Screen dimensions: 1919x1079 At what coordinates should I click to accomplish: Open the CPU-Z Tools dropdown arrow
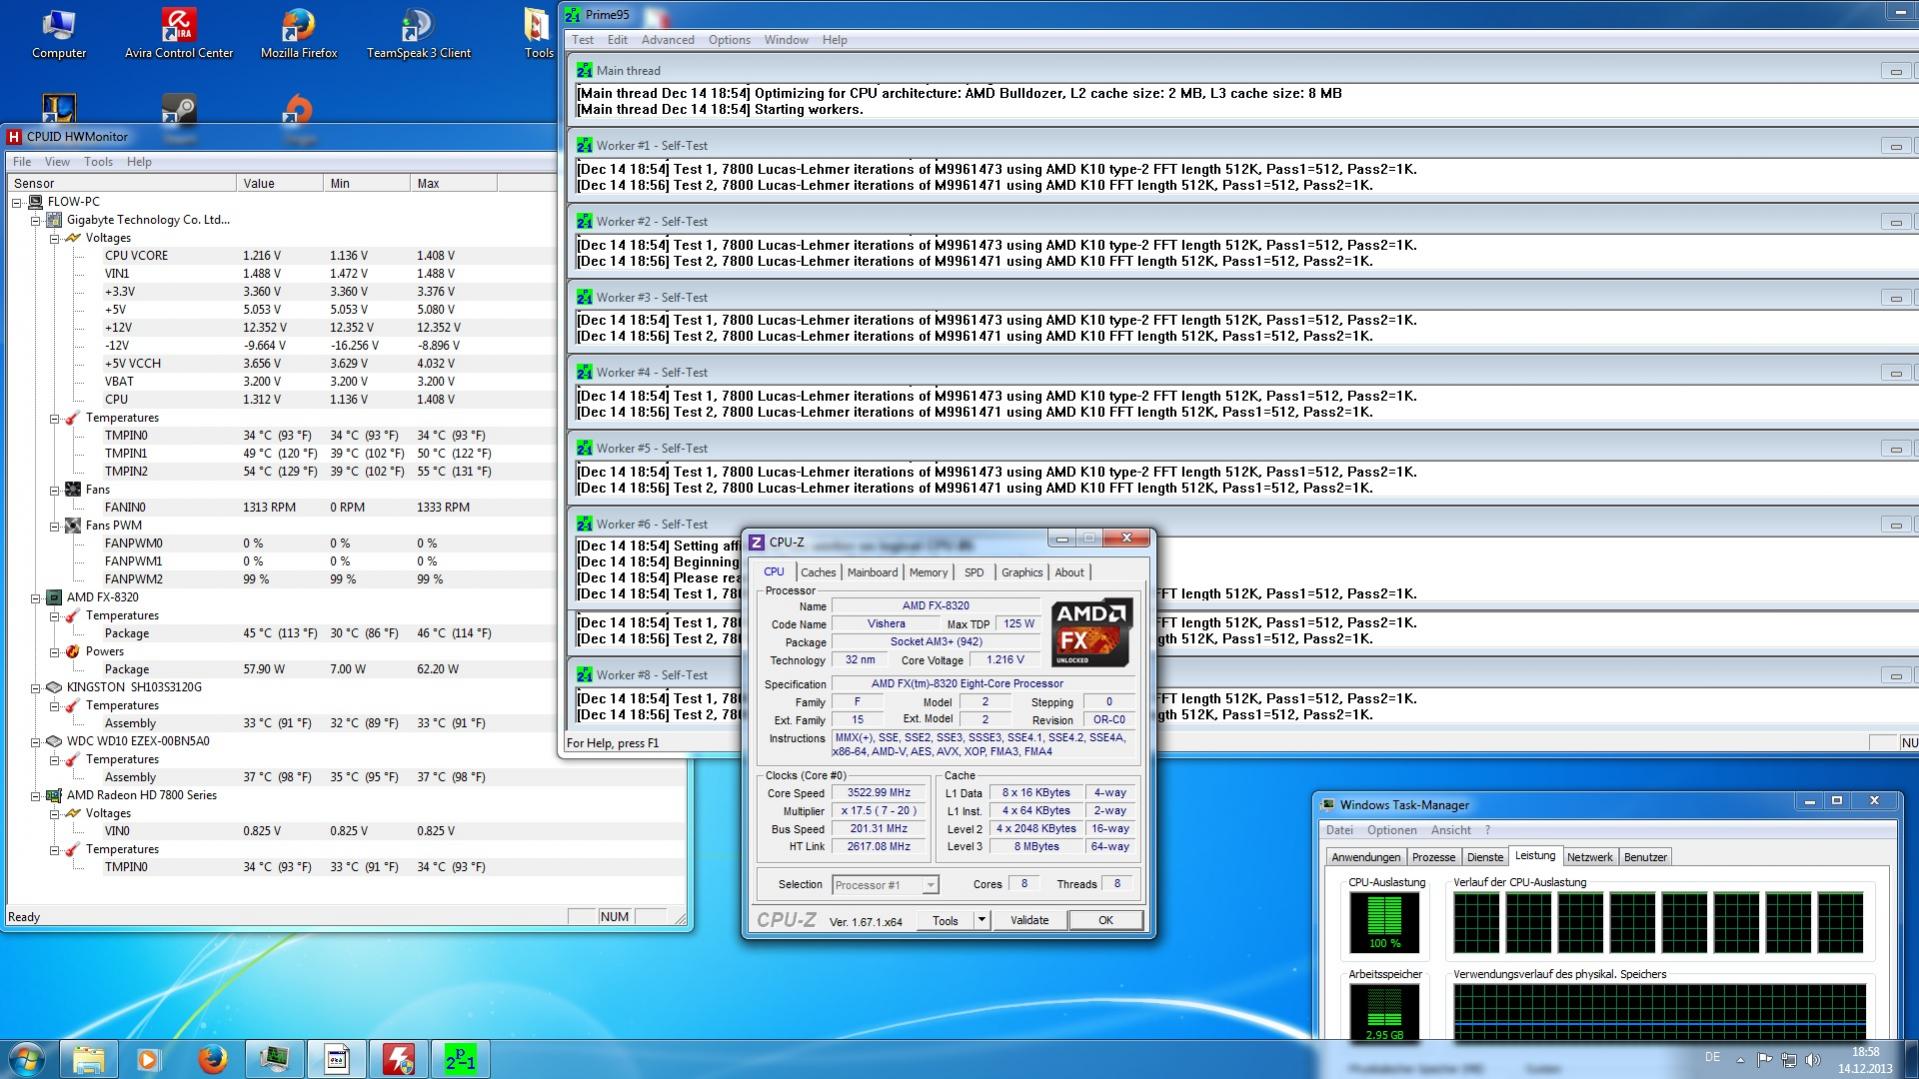pos(981,920)
